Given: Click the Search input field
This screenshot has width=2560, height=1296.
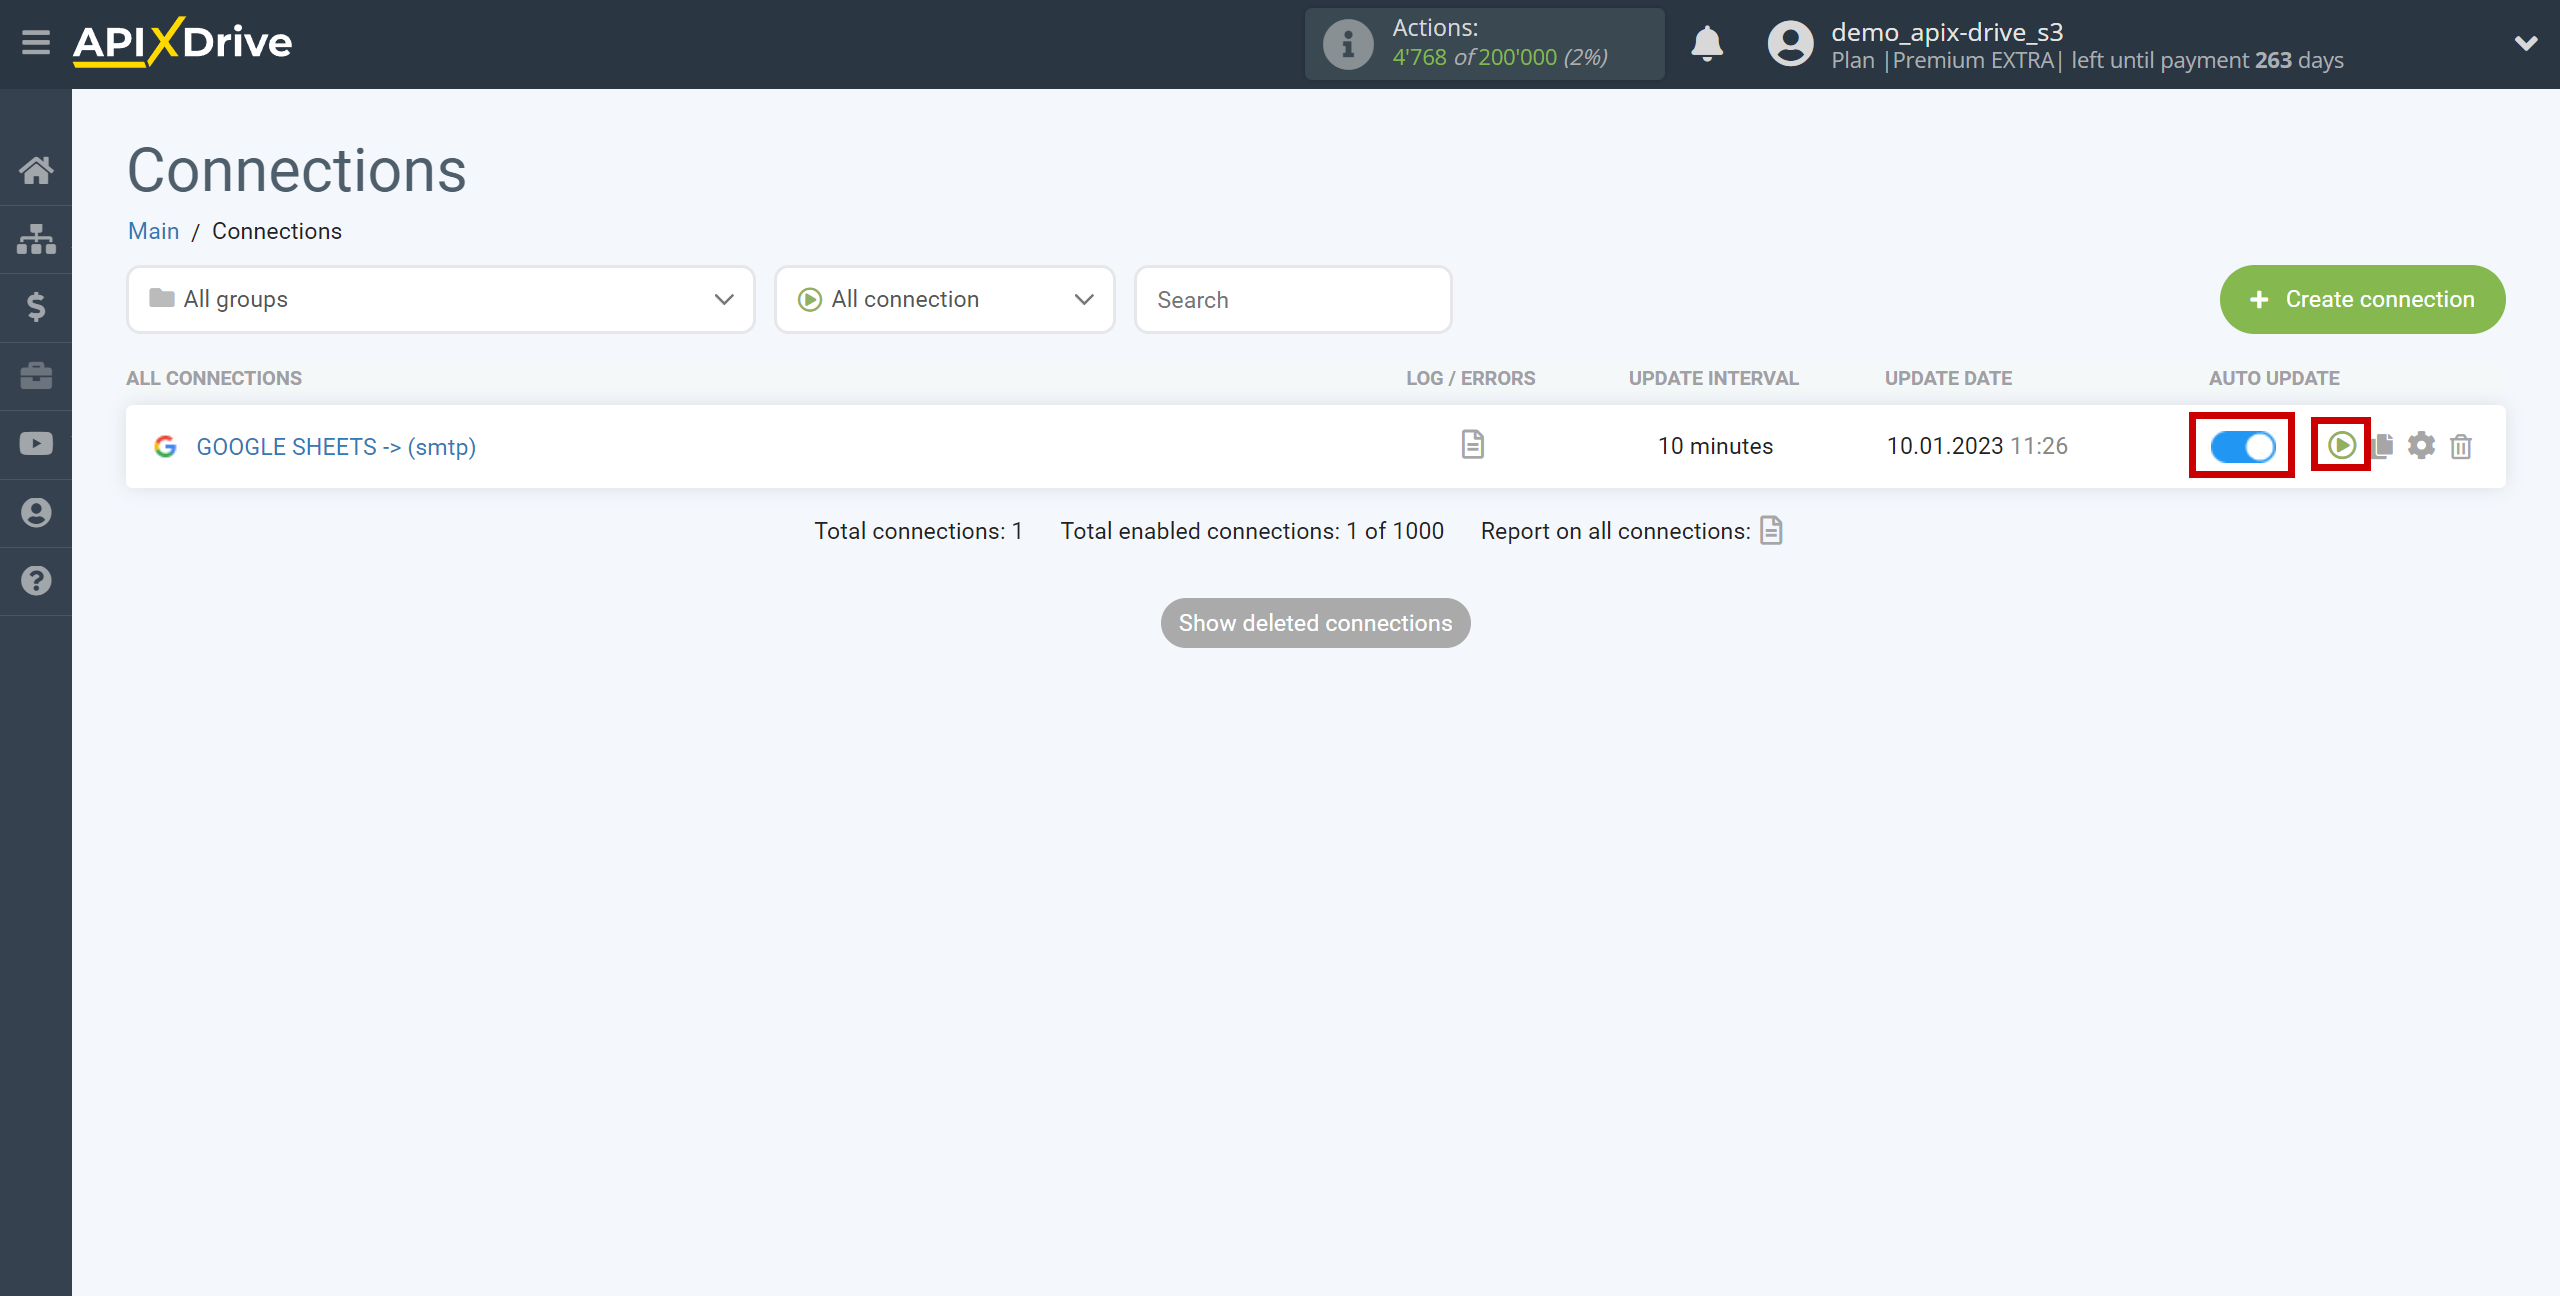Looking at the screenshot, I should click(1292, 299).
